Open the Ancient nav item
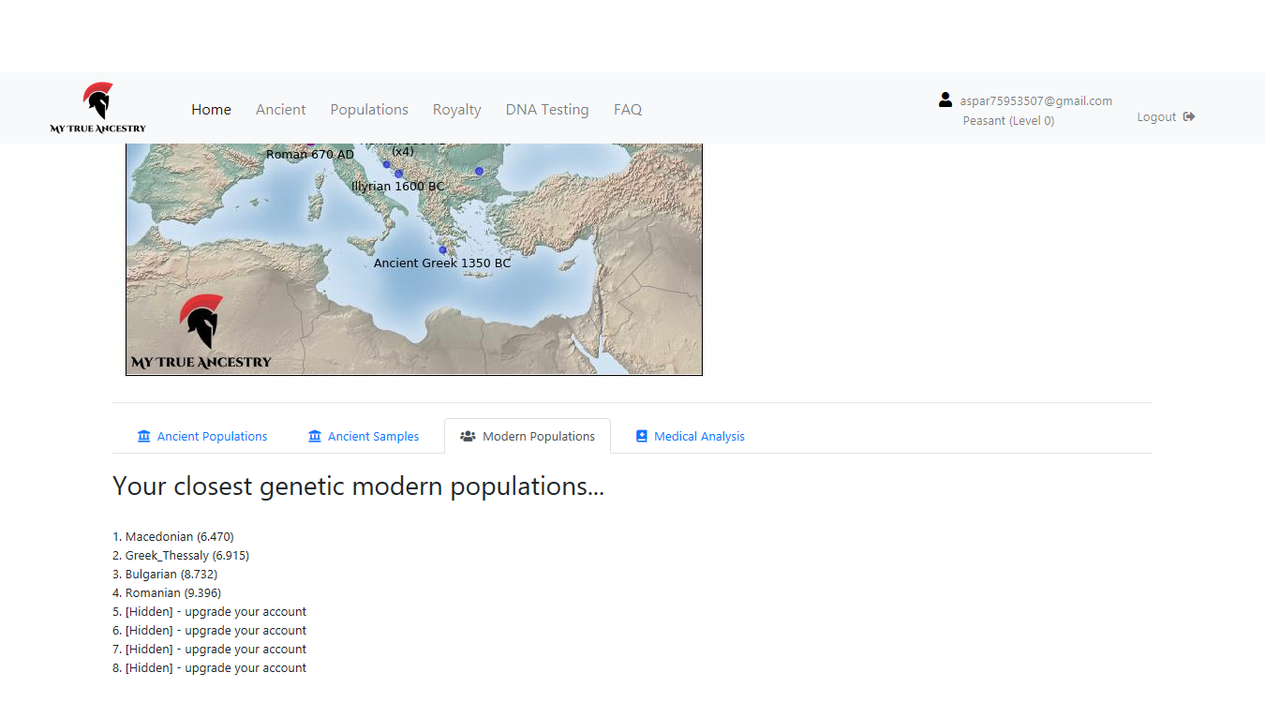This screenshot has height=720, width=1280. [281, 109]
